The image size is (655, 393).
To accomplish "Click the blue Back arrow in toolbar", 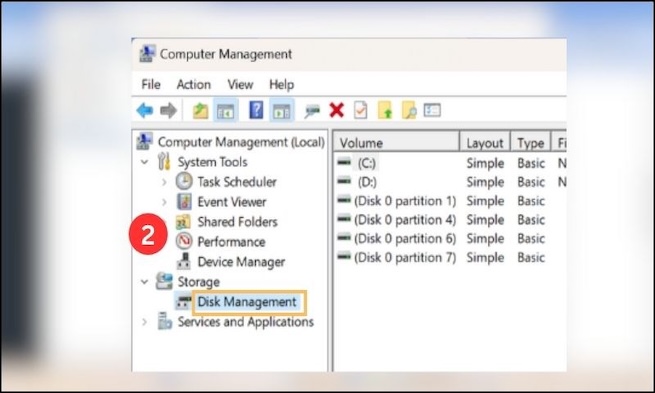I will 145,111.
